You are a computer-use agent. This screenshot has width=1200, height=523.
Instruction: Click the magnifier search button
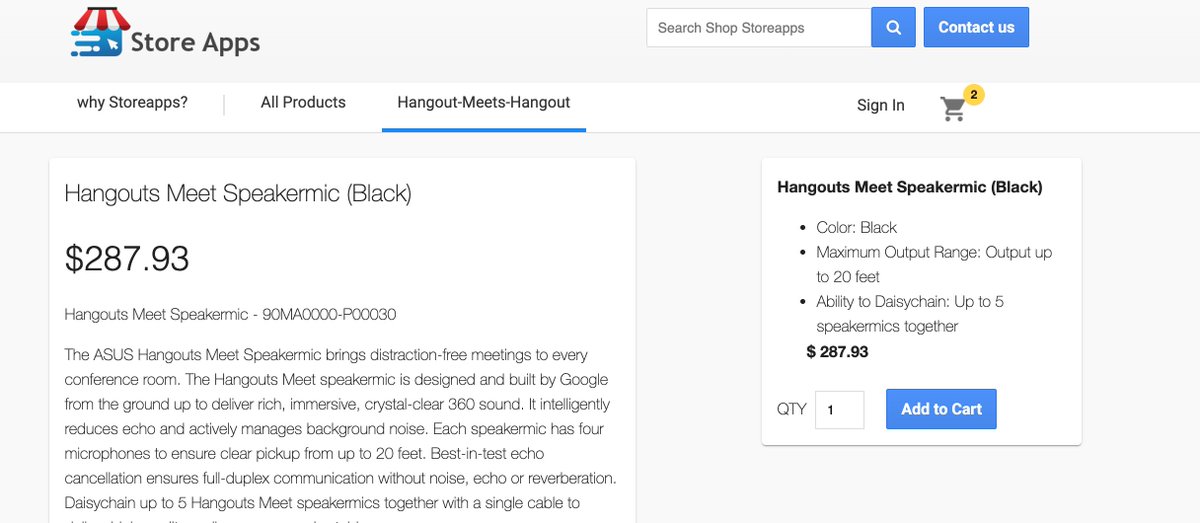(x=893, y=27)
